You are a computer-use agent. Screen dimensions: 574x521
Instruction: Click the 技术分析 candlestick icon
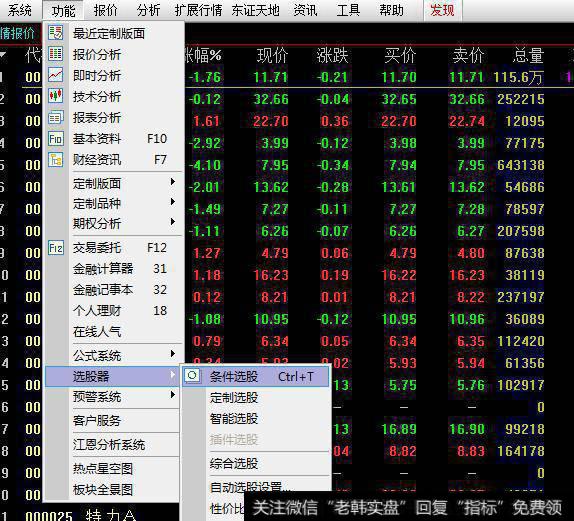click(x=56, y=96)
